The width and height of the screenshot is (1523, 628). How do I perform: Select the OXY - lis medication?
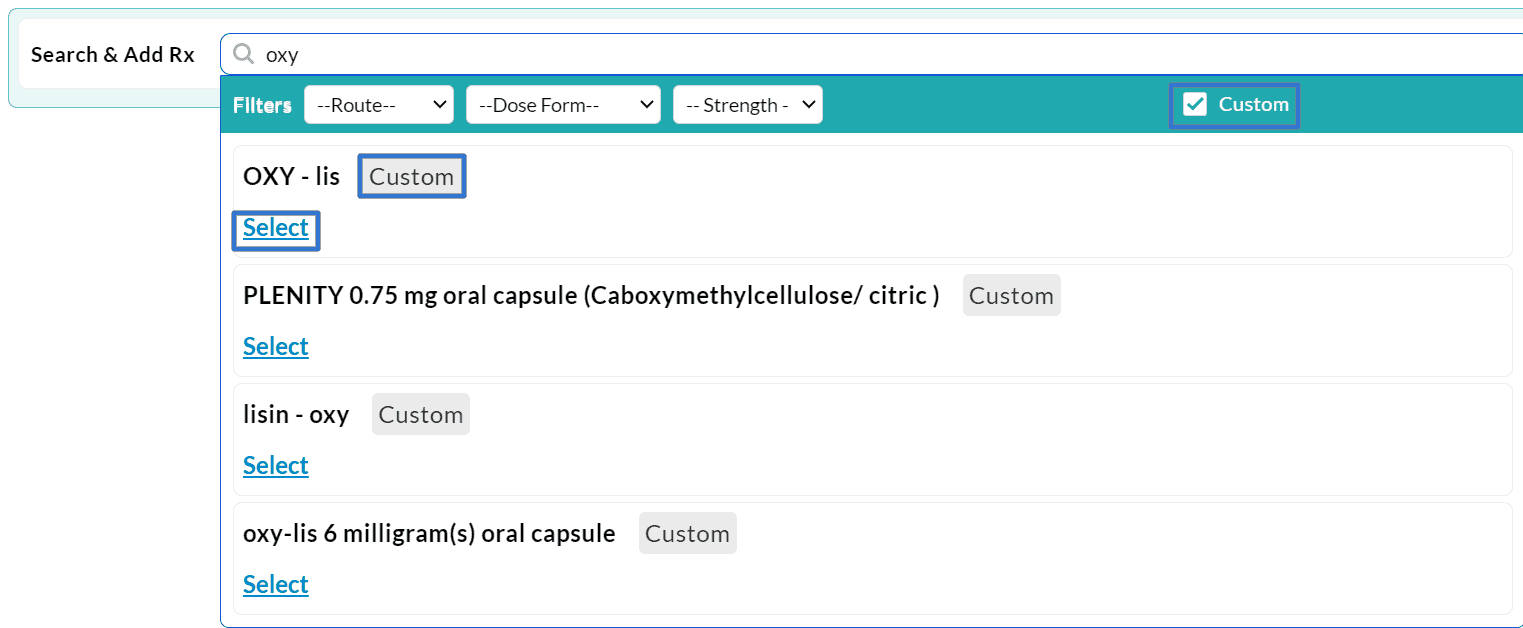coord(275,228)
